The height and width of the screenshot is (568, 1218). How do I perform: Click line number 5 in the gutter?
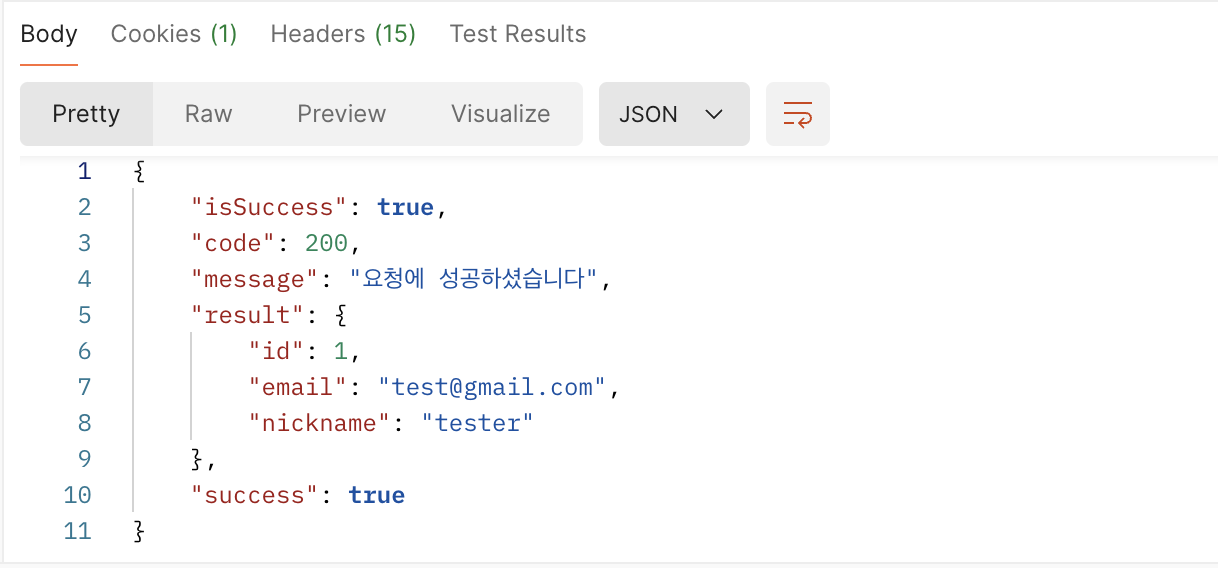pos(84,315)
